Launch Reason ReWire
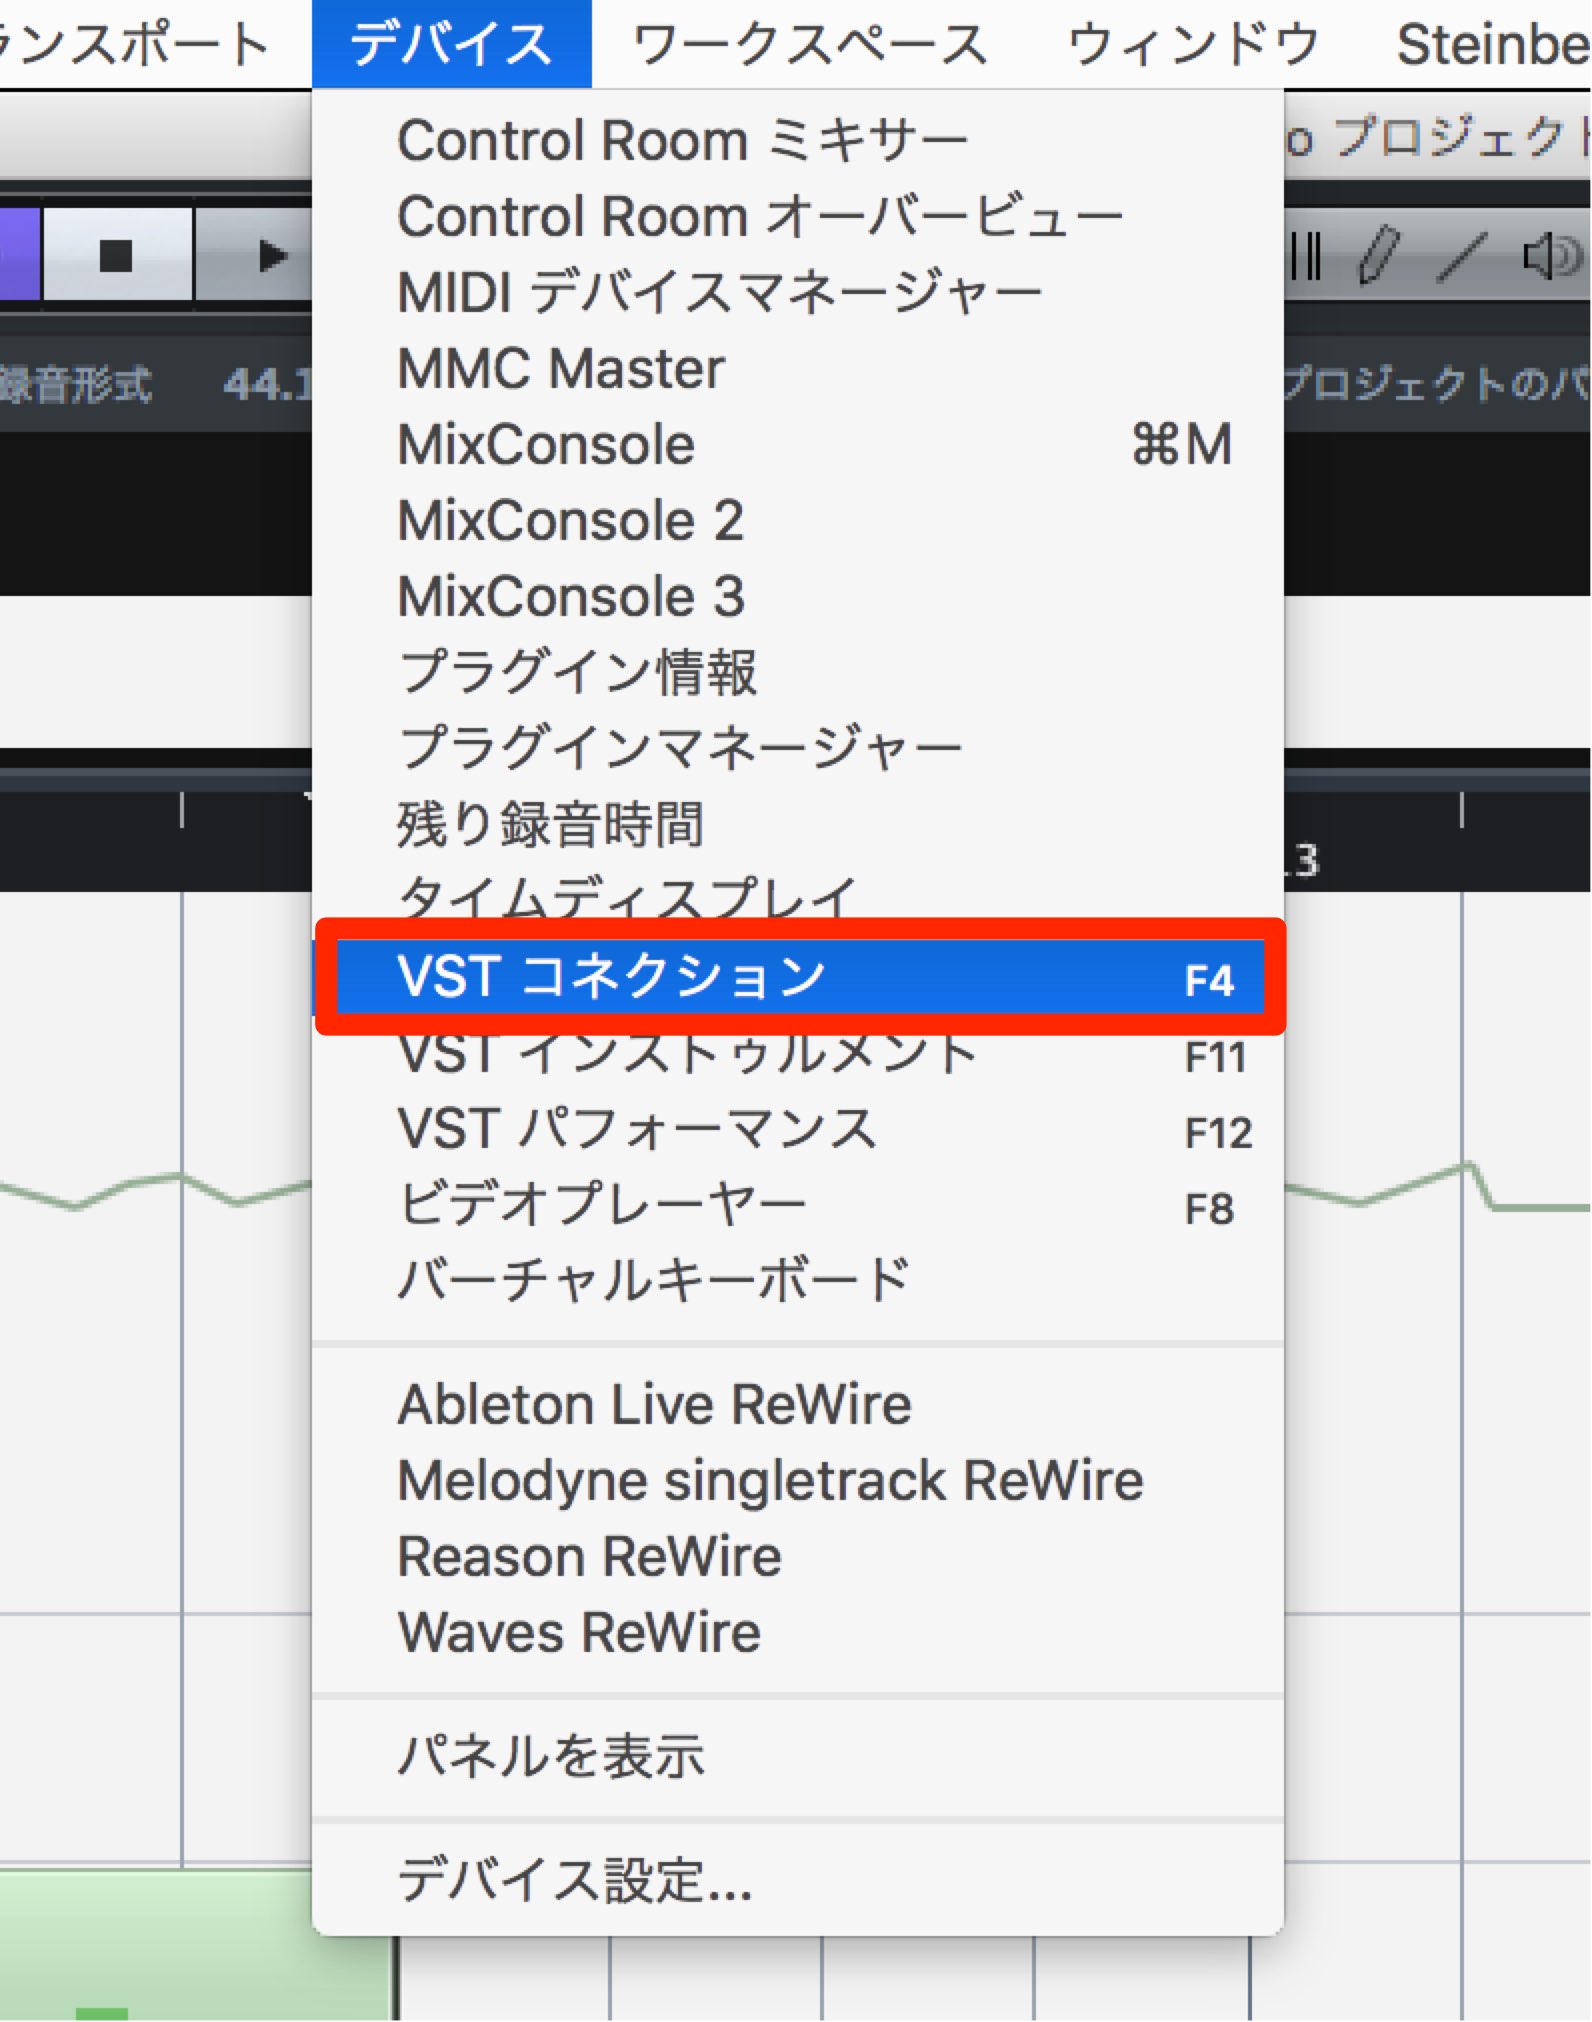The image size is (1592, 2022). point(797,1556)
